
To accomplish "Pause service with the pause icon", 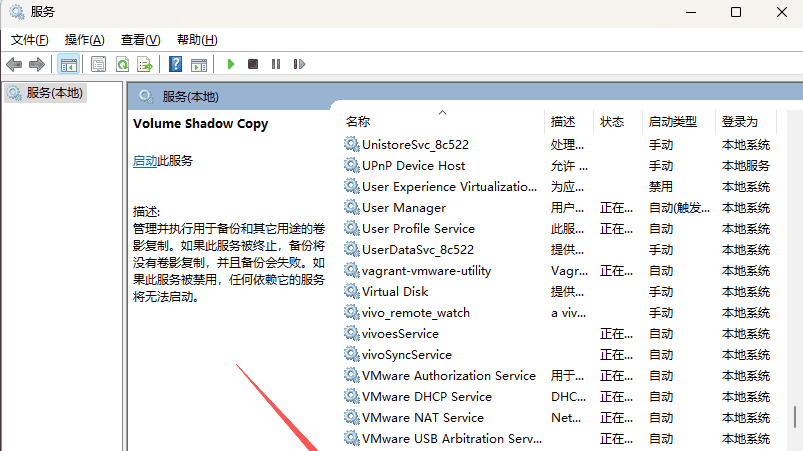I will click(276, 64).
